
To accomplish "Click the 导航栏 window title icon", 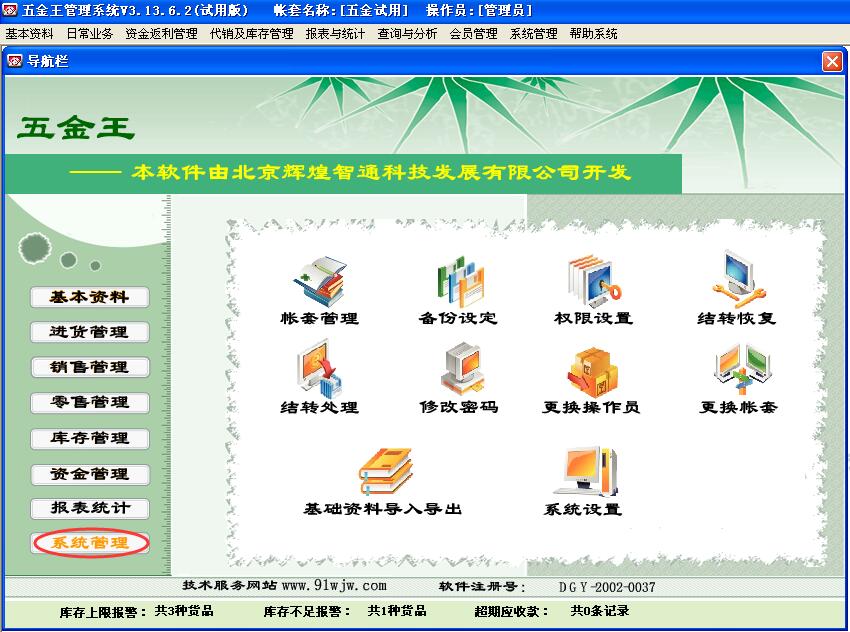I will click(15, 61).
